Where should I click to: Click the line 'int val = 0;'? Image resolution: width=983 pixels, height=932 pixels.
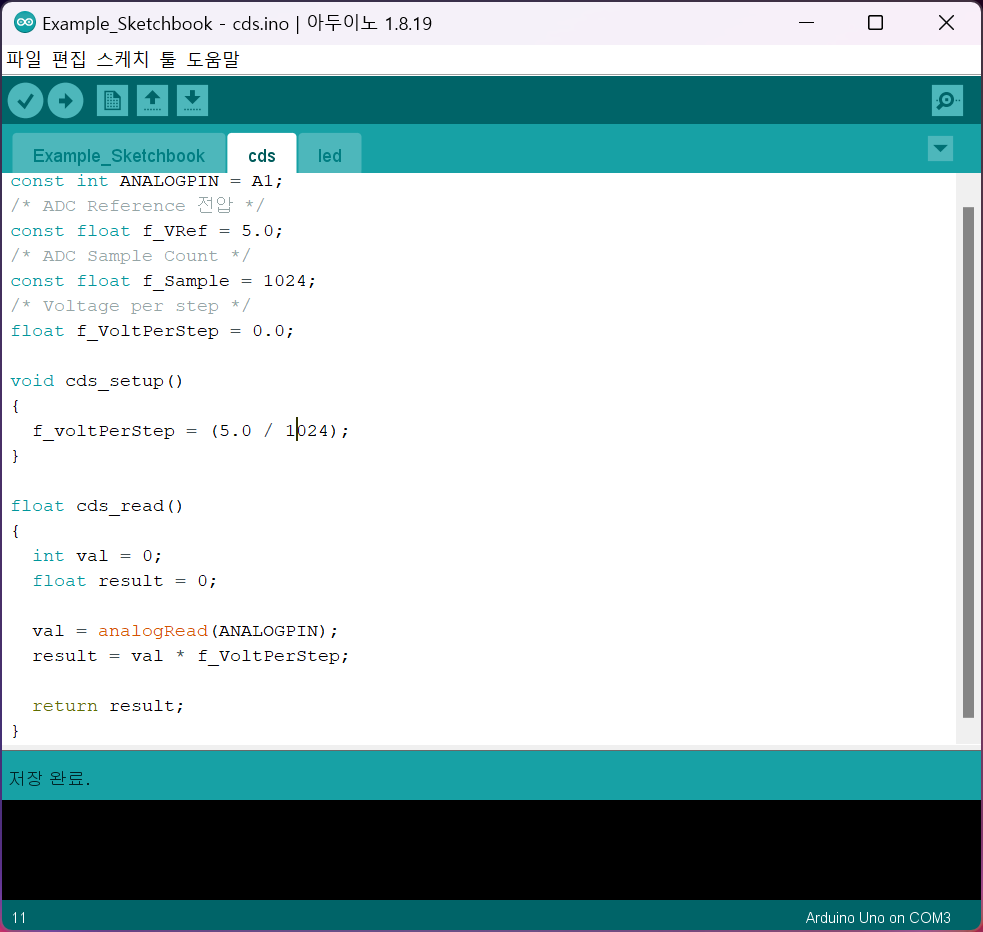click(97, 556)
